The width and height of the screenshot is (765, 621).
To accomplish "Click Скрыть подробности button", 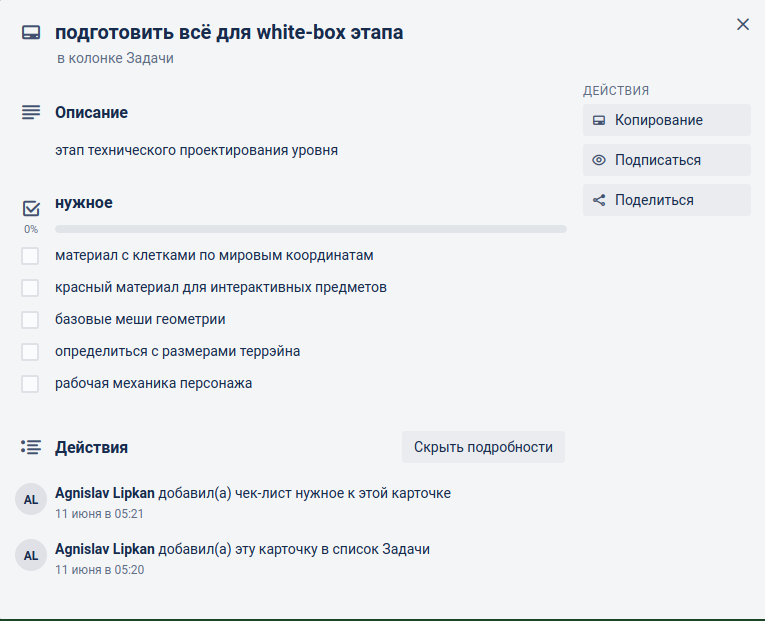I will coord(483,447).
